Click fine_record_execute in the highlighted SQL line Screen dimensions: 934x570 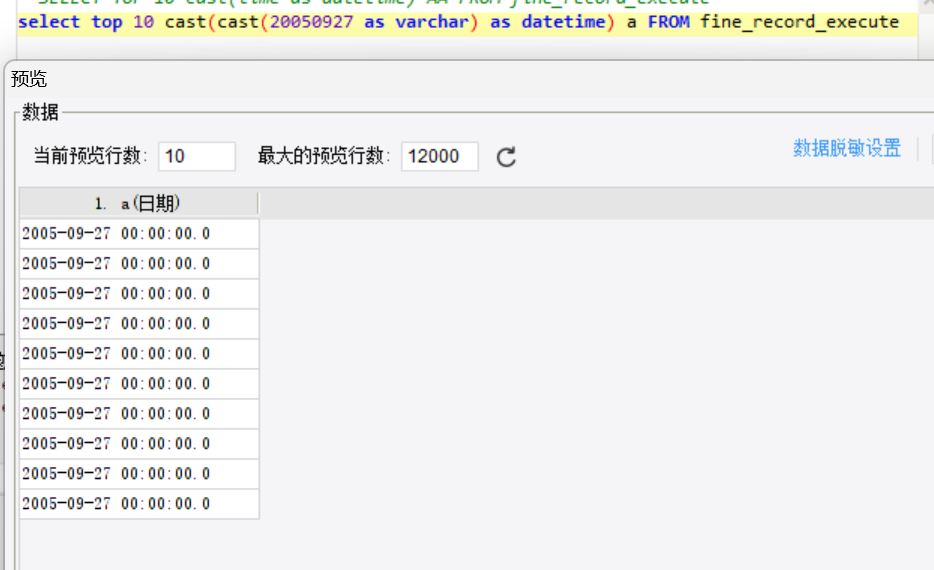[799, 22]
